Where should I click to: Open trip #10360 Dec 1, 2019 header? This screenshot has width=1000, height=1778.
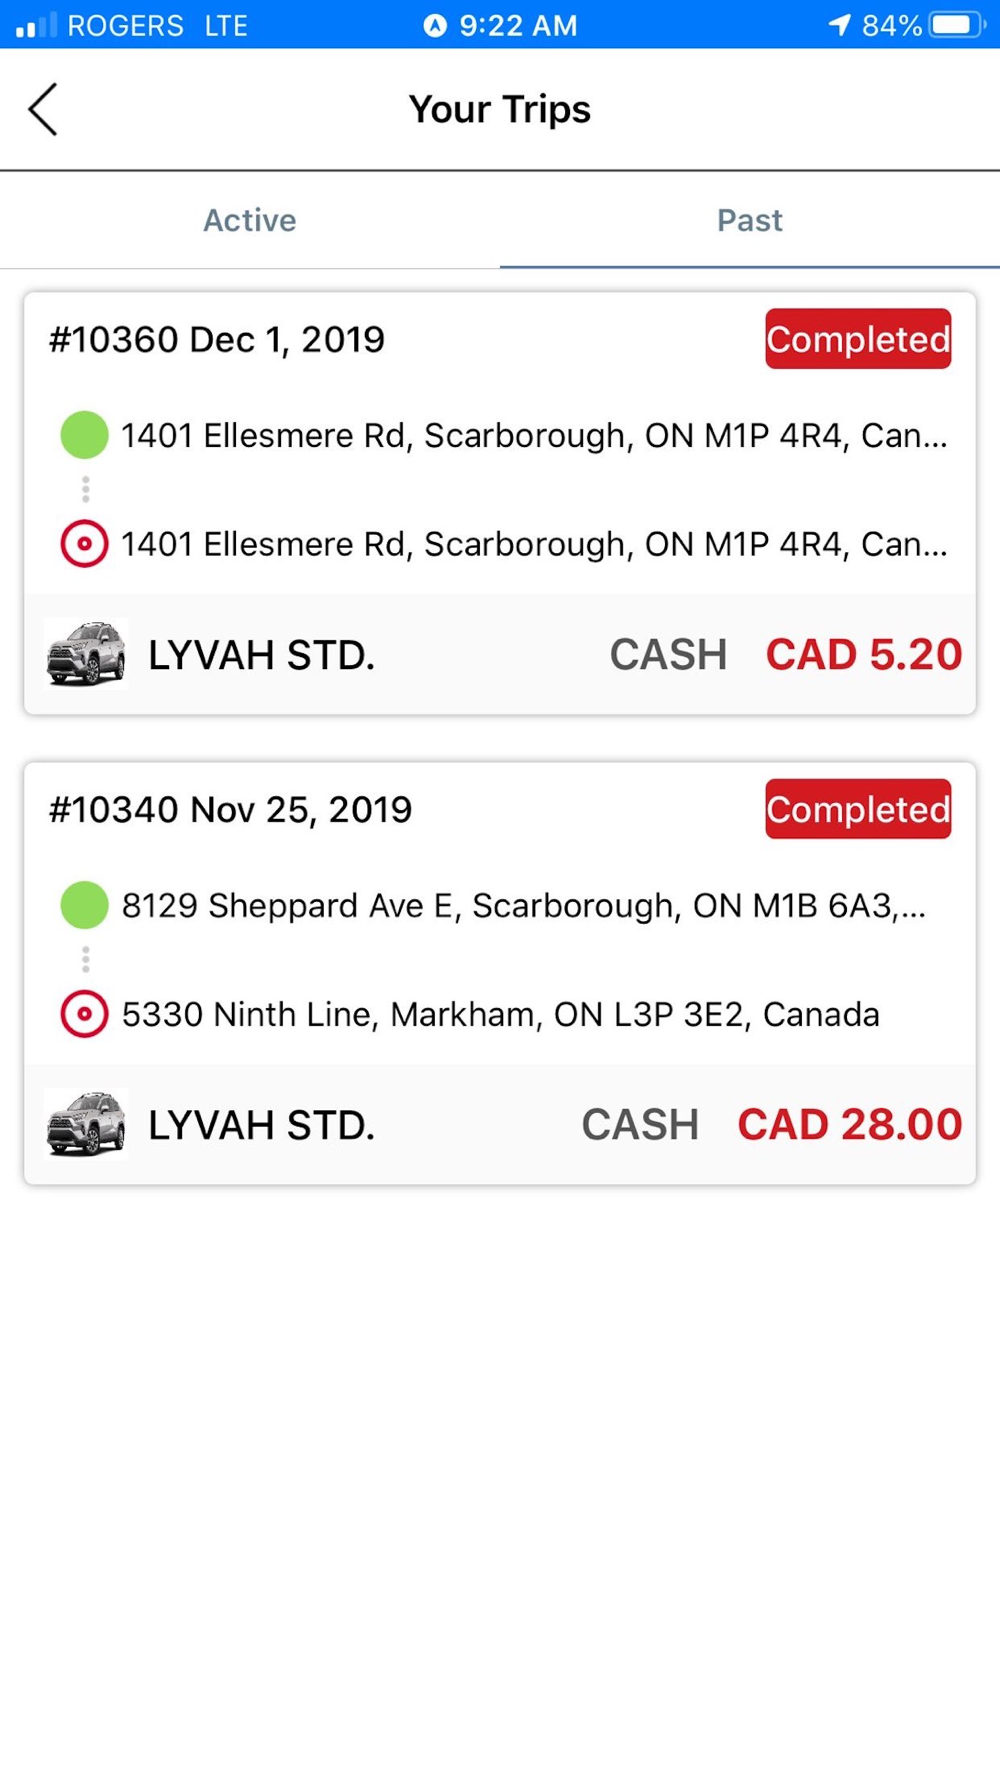pos(217,340)
